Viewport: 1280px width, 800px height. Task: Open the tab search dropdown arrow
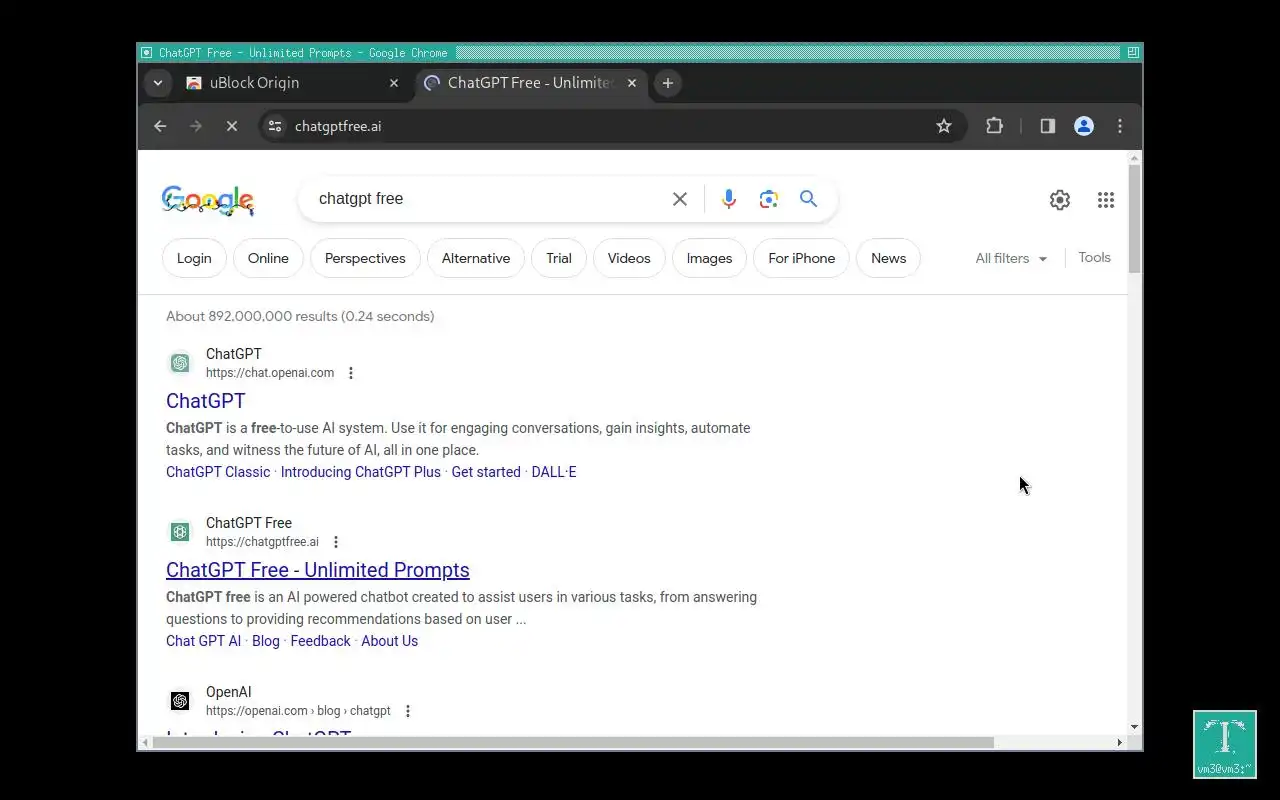pos(157,83)
